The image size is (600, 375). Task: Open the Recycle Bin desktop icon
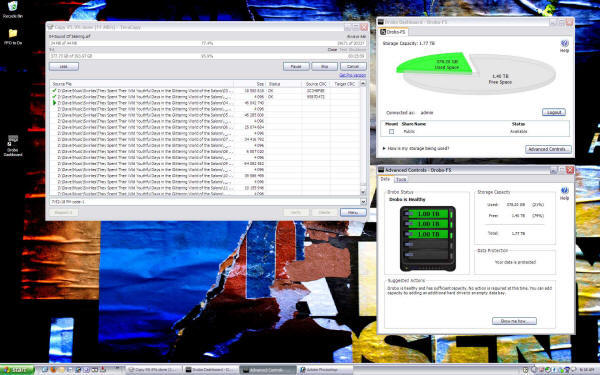click(13, 9)
